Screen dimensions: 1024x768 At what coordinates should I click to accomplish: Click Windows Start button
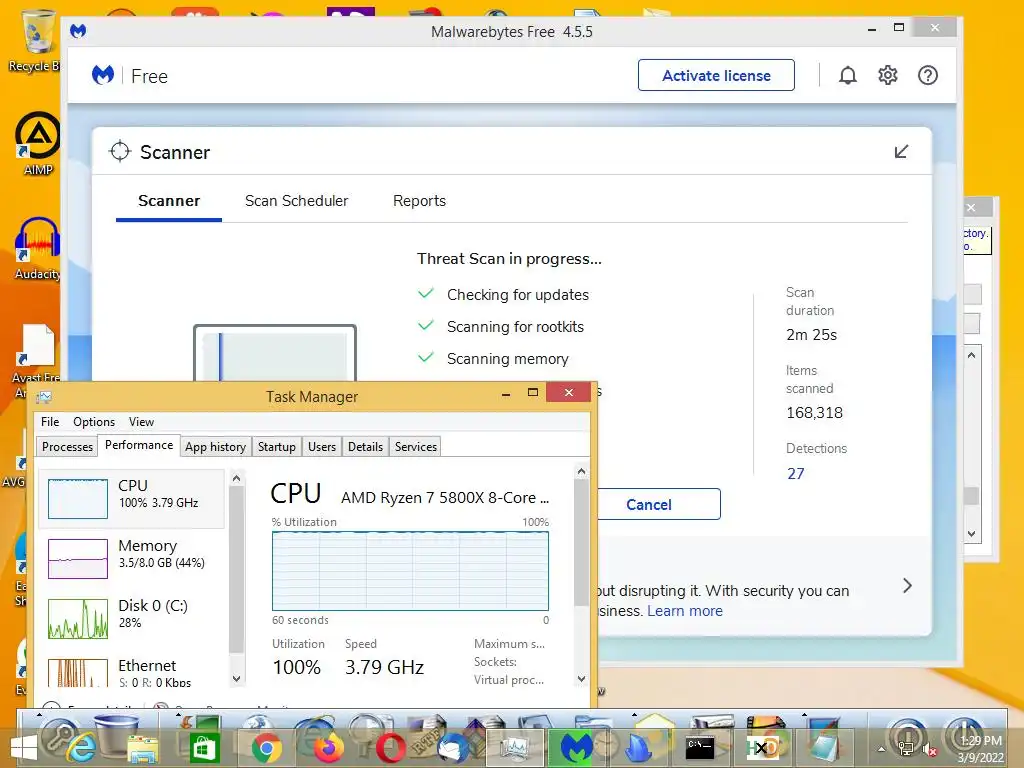point(24,748)
